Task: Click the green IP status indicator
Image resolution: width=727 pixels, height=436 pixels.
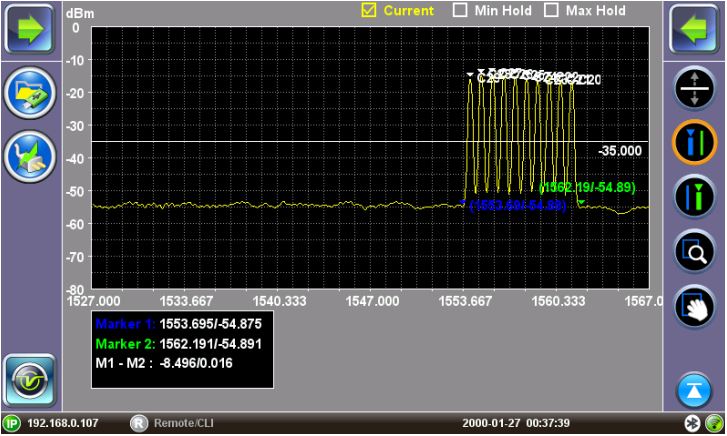Action: [12, 424]
